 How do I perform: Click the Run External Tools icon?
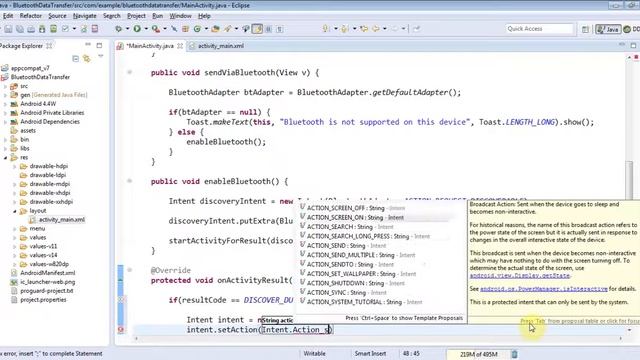click(156, 29)
